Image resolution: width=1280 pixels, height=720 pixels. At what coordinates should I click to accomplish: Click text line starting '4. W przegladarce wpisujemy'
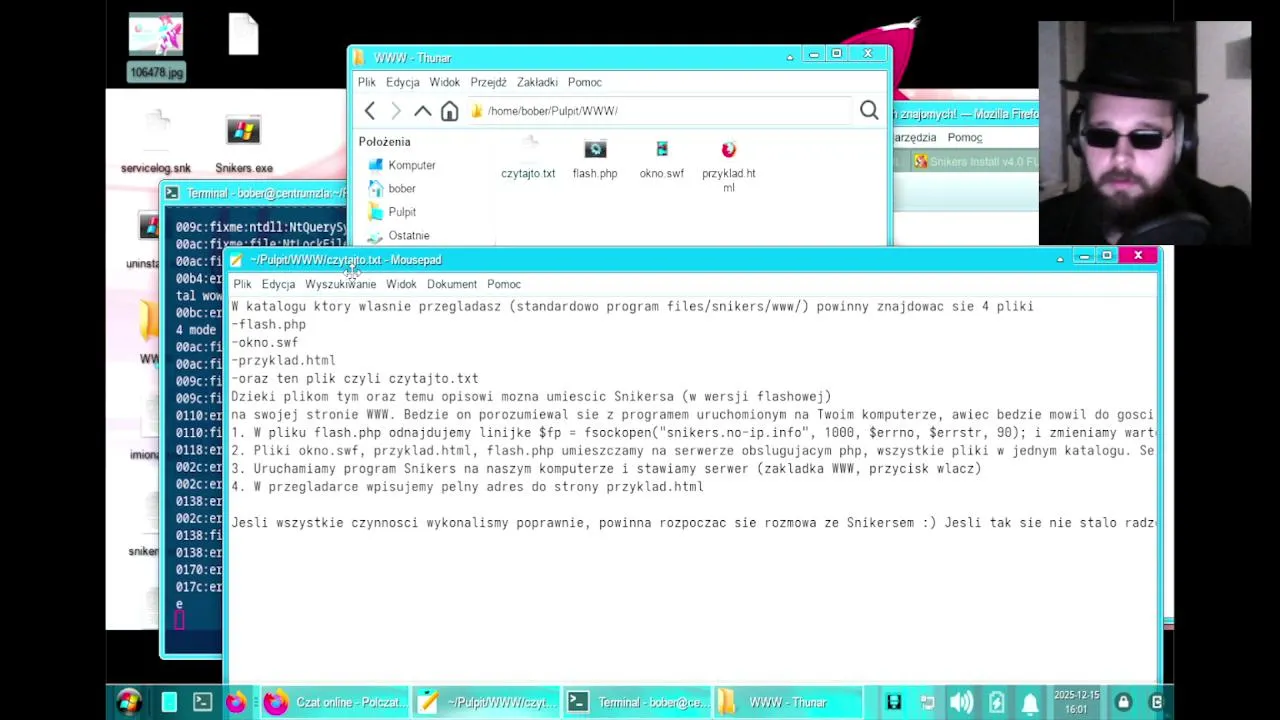click(468, 486)
